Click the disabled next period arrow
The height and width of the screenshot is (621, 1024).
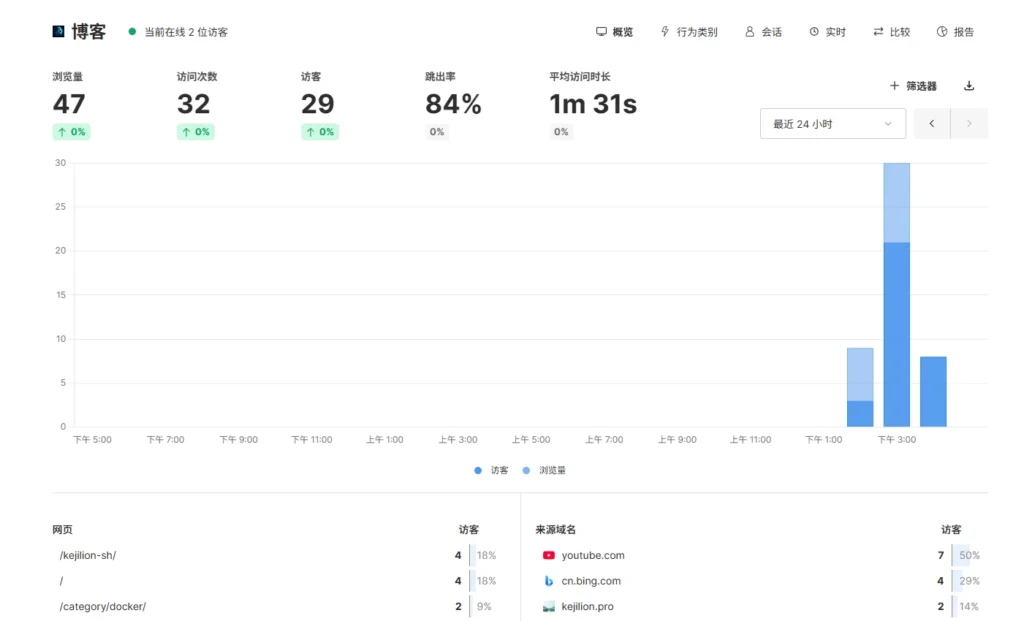(968, 124)
